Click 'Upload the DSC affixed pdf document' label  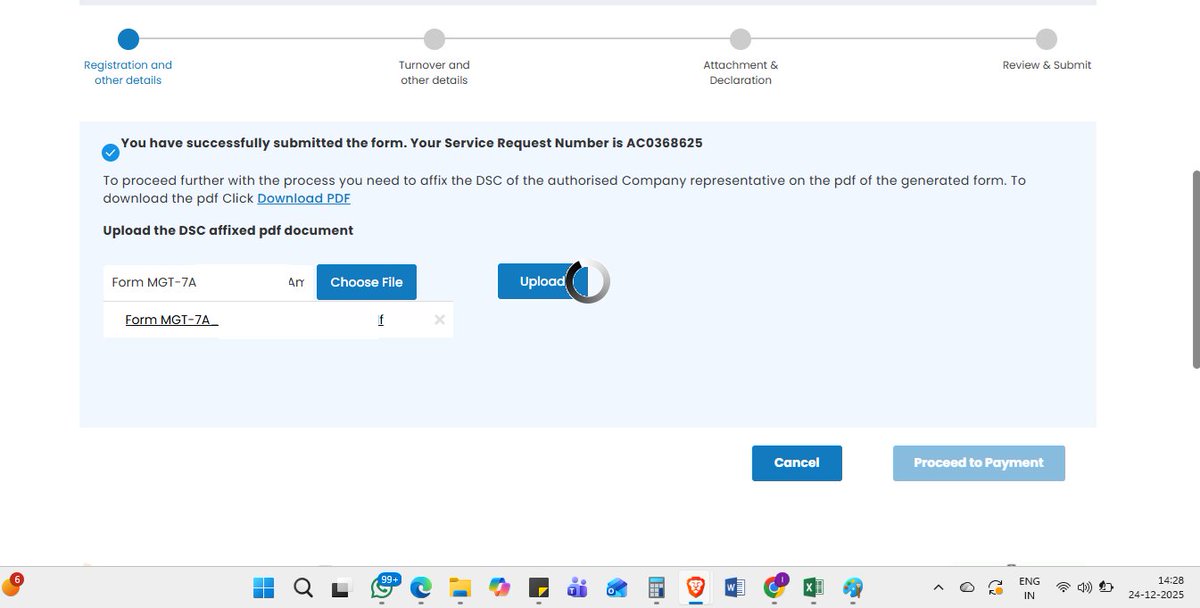[x=228, y=230]
